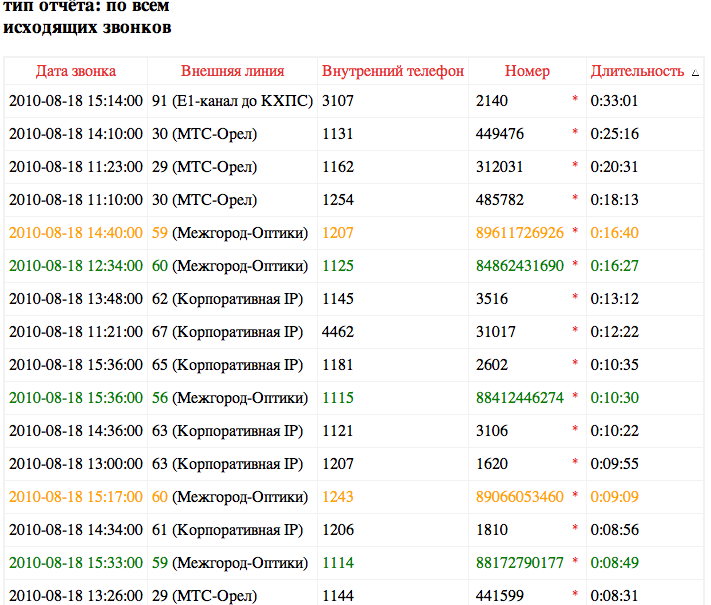Click the asterisk beside number 84862431690
This screenshot has width=711, height=605.
pyautogui.click(x=574, y=266)
